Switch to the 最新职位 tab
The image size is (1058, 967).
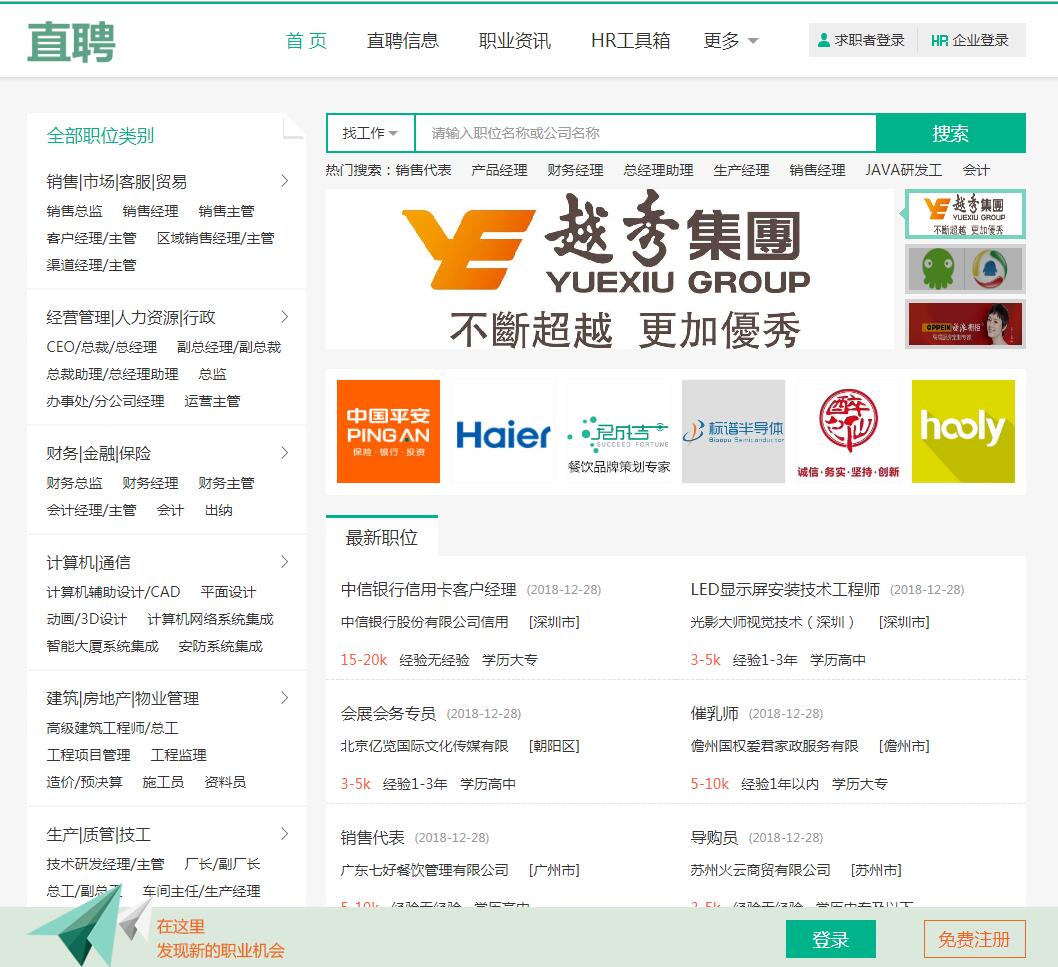coord(382,537)
